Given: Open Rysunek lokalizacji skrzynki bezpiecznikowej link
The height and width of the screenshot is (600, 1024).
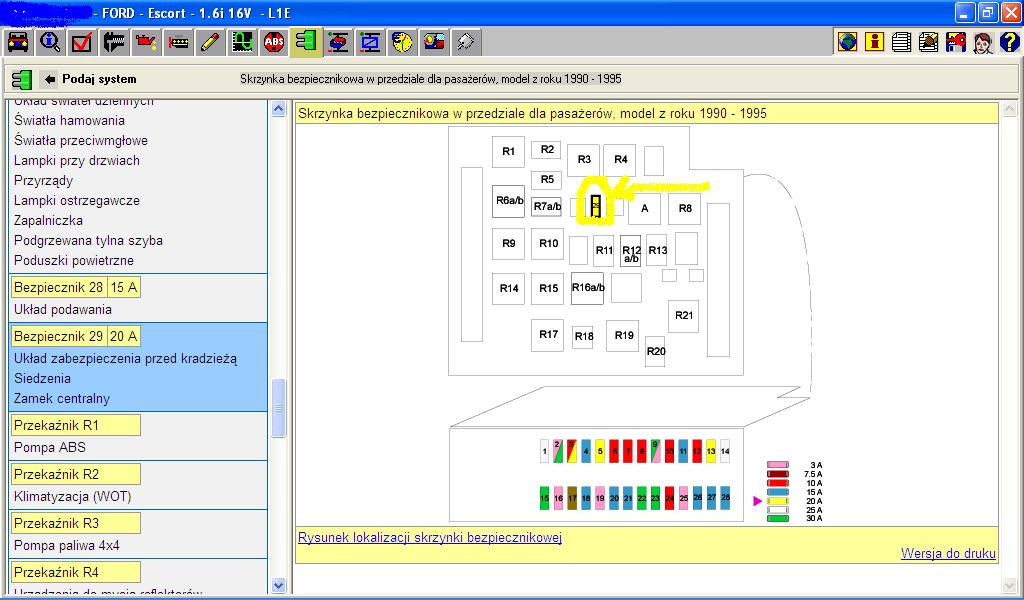Looking at the screenshot, I should pyautogui.click(x=430, y=537).
